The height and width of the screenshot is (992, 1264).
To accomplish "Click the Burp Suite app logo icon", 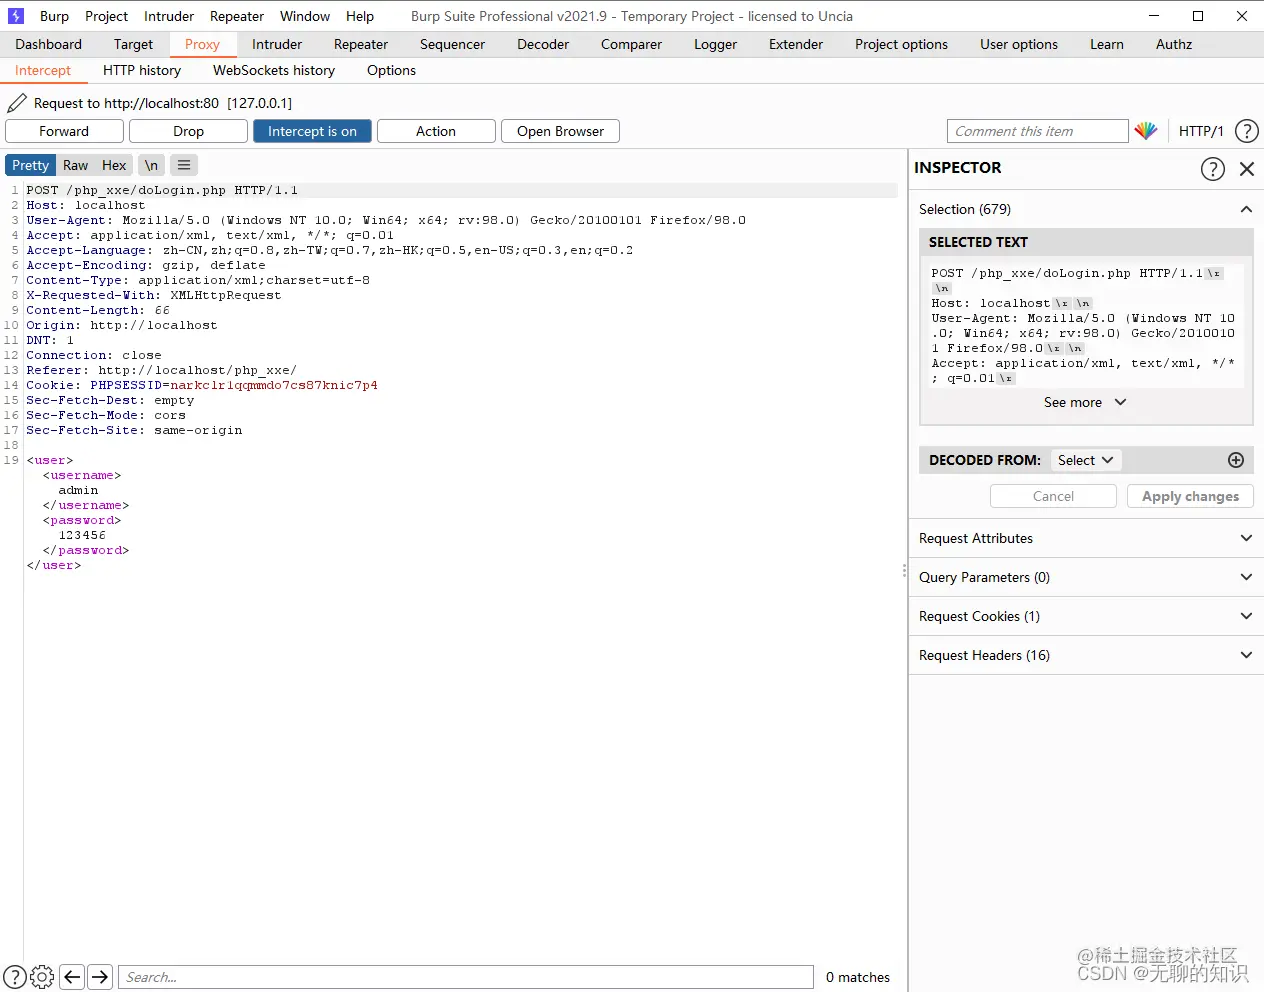I will (16, 16).
